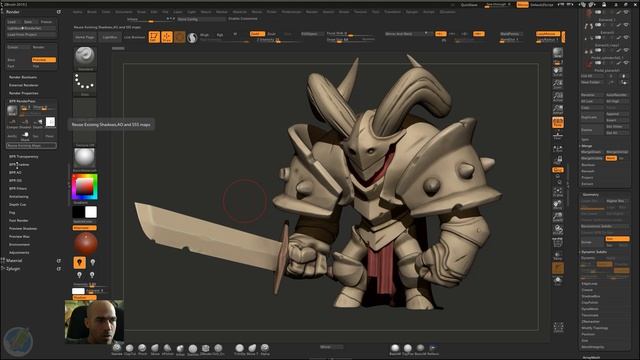Toggle Persp perspective on right shelf
The height and width of the screenshot is (360, 640).
pyautogui.click(x=558, y=122)
